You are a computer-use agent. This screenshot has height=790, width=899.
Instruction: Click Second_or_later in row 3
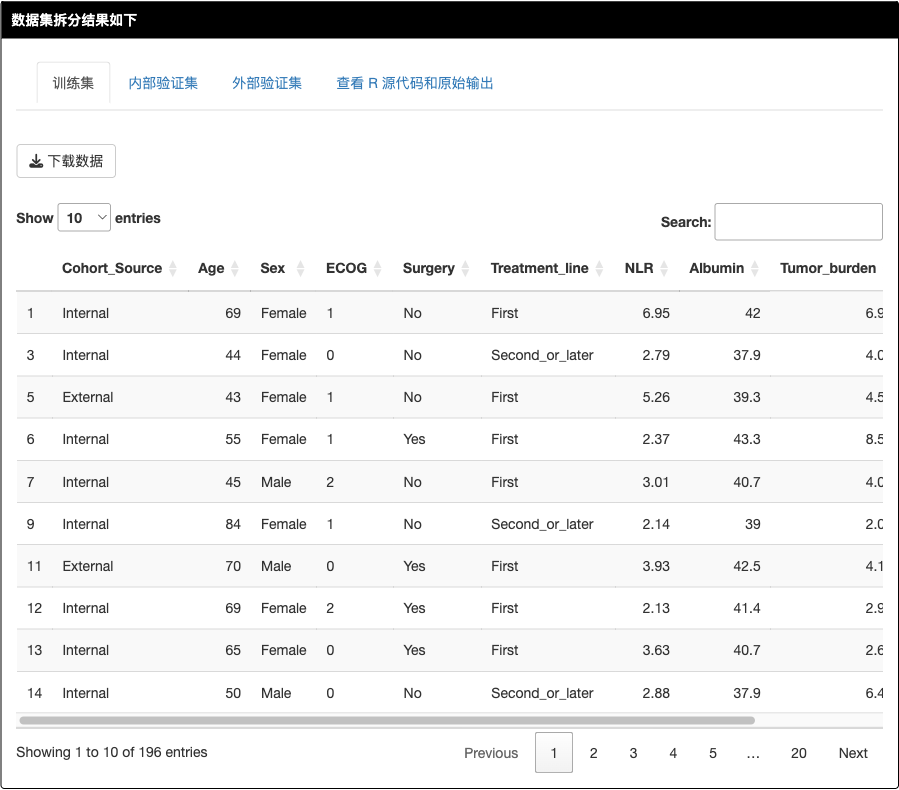point(542,355)
